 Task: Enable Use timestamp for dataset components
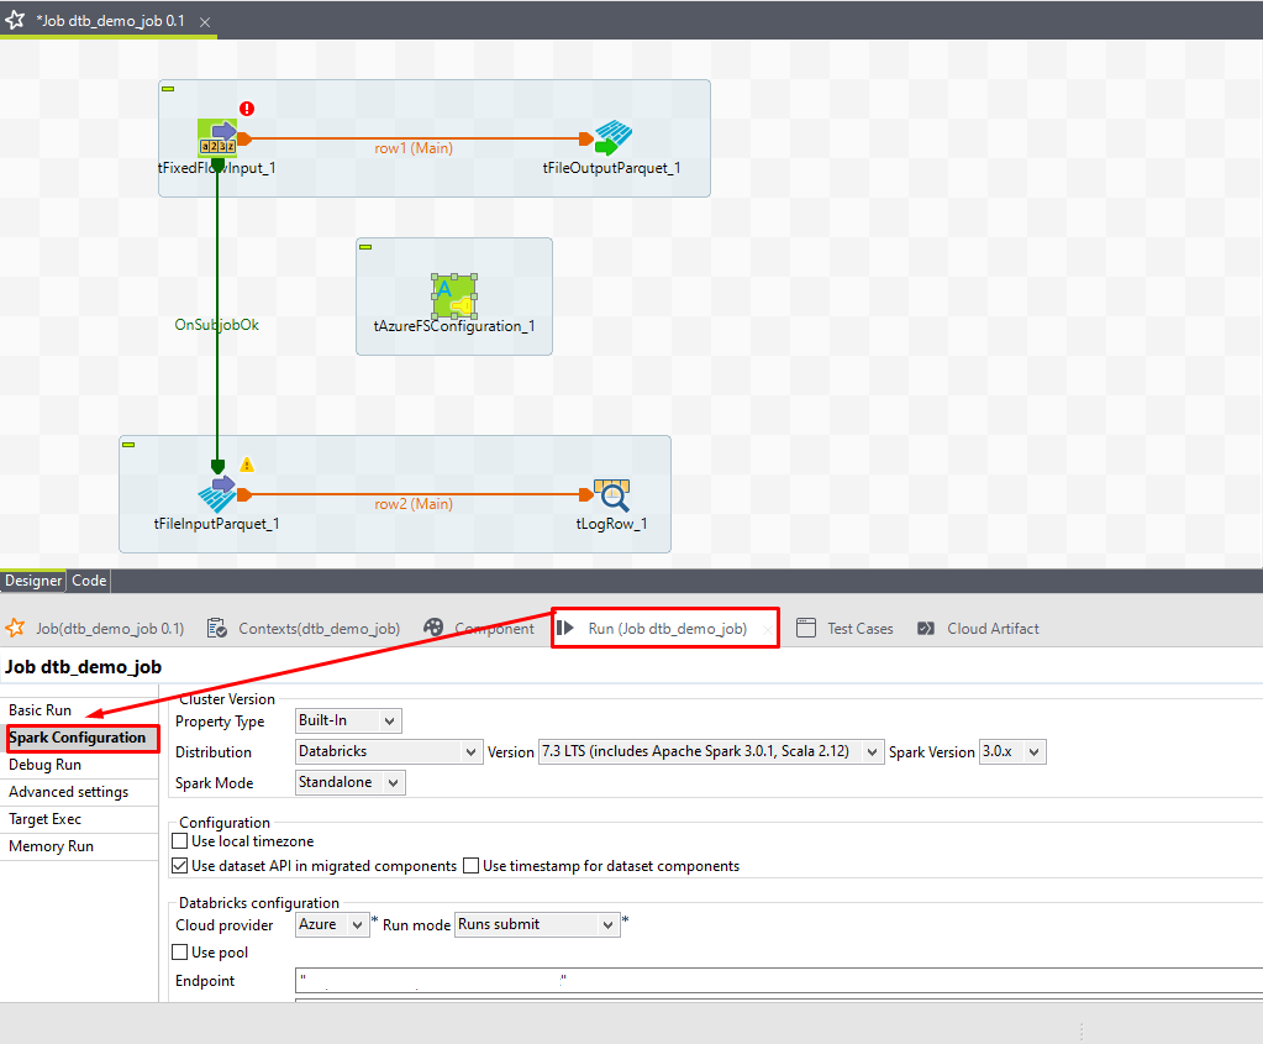[x=471, y=866]
